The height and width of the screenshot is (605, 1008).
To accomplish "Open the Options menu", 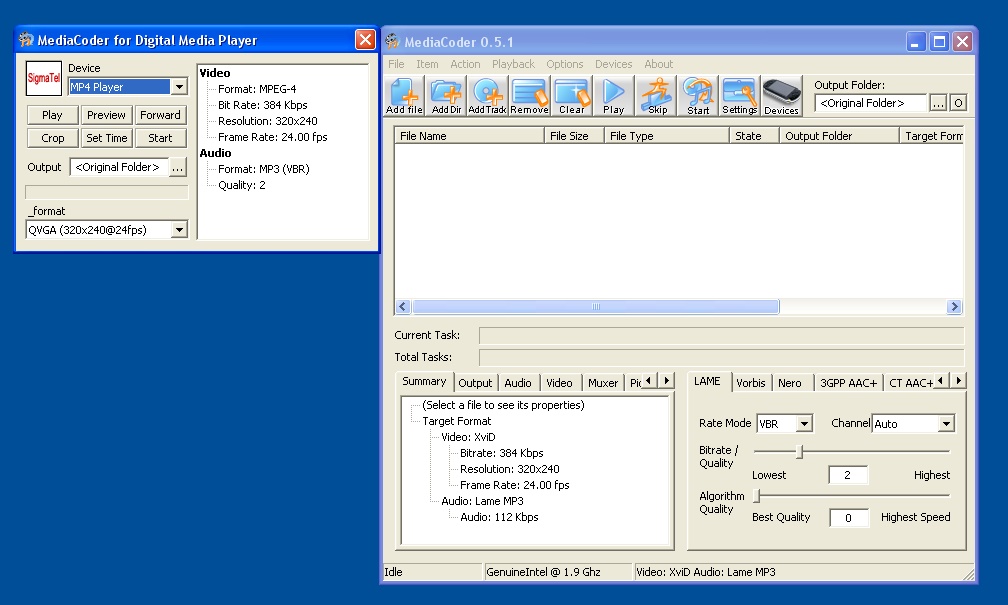I will (564, 64).
